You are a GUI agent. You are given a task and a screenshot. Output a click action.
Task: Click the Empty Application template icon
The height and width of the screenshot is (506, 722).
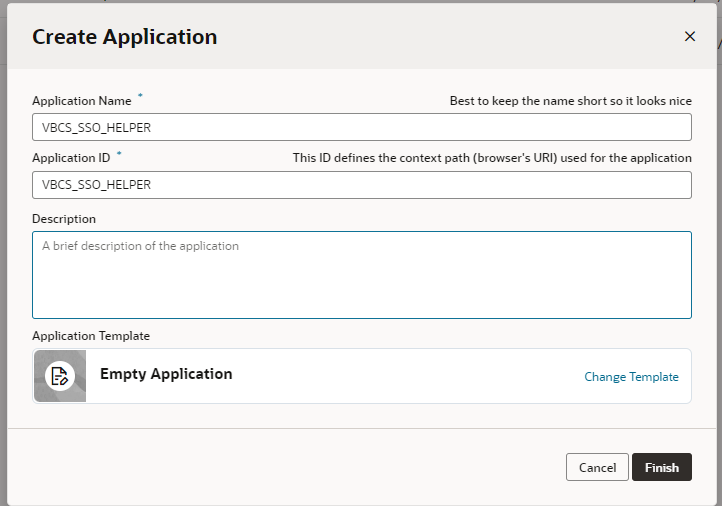click(x=60, y=376)
